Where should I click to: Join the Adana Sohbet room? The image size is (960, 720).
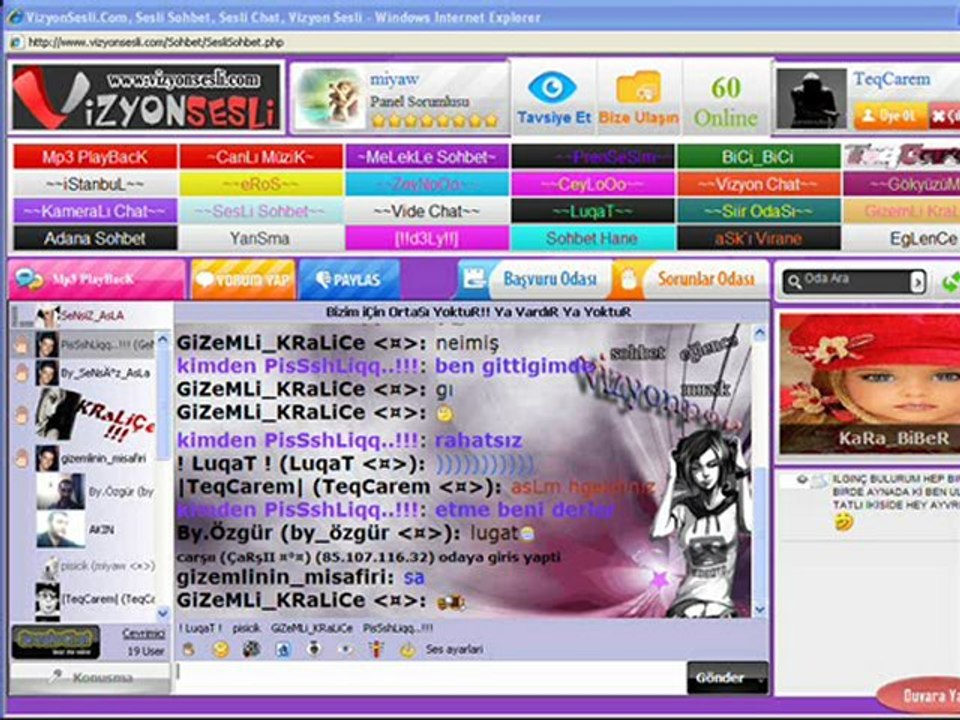point(95,238)
